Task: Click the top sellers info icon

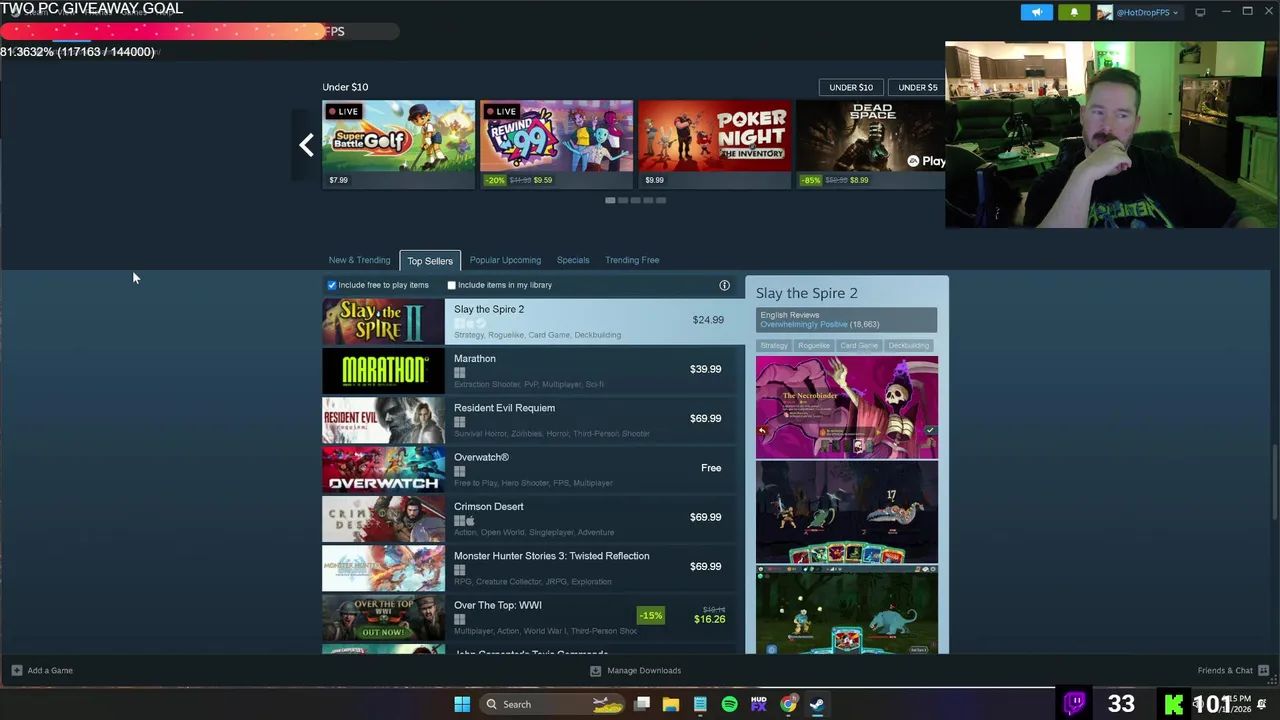Action: tap(725, 285)
